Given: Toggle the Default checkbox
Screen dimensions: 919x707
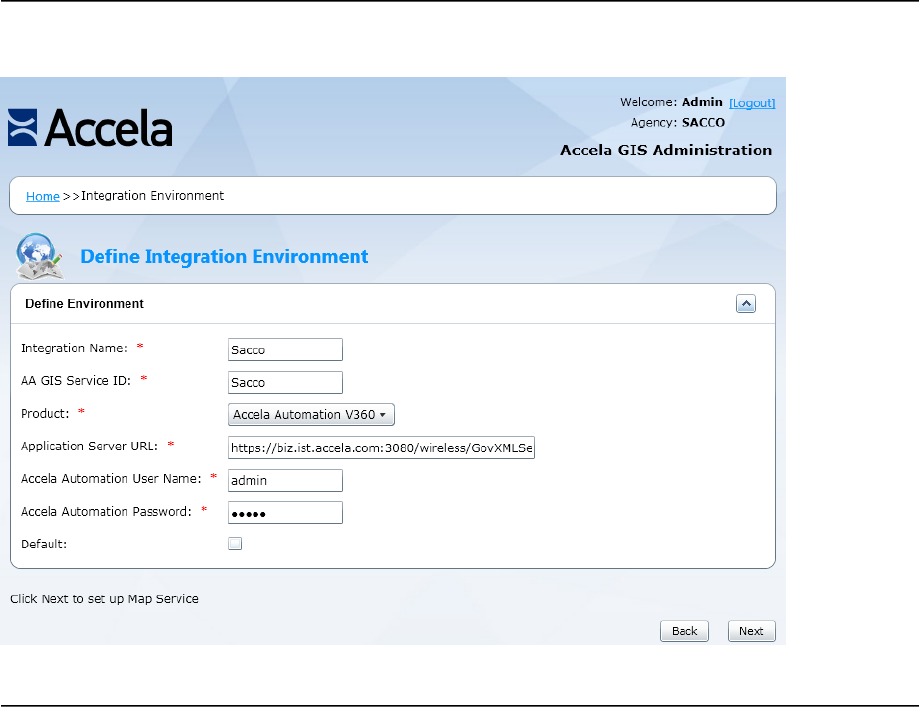Looking at the screenshot, I should coord(235,543).
